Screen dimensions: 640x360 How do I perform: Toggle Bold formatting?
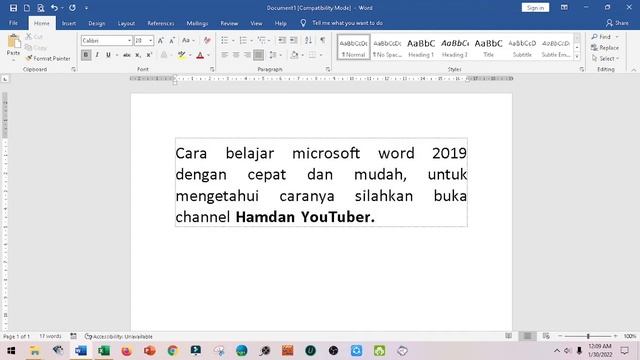tap(86, 55)
